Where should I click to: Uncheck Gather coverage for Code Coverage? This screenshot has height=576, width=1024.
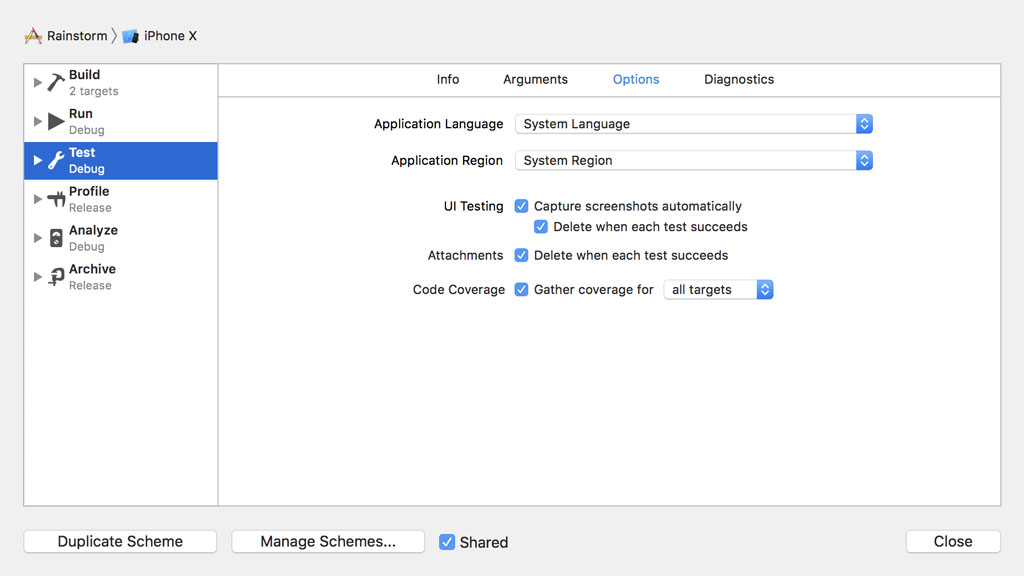[521, 289]
